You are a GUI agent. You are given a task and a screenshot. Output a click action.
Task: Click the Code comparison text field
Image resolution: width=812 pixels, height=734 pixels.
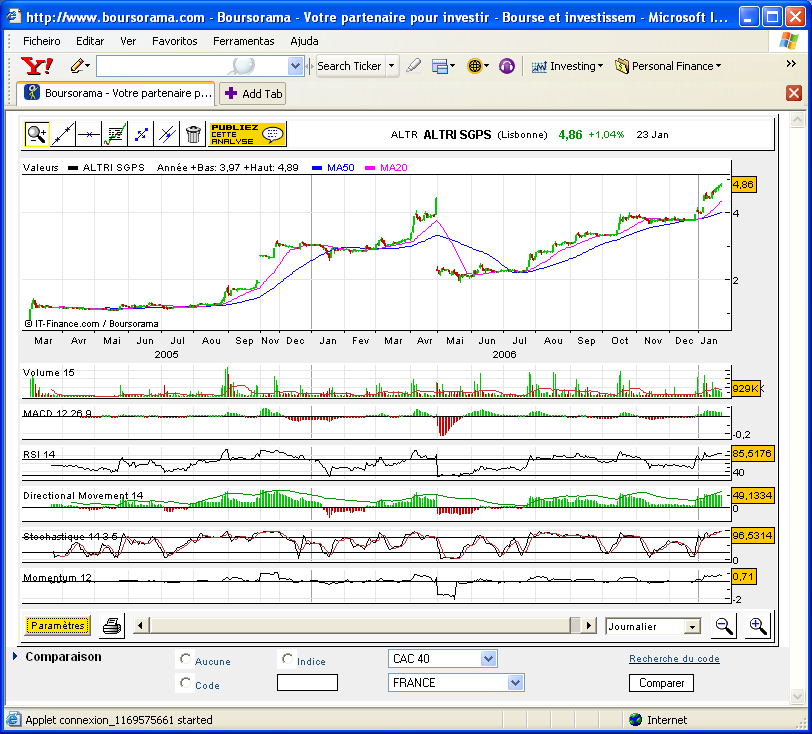coord(307,683)
